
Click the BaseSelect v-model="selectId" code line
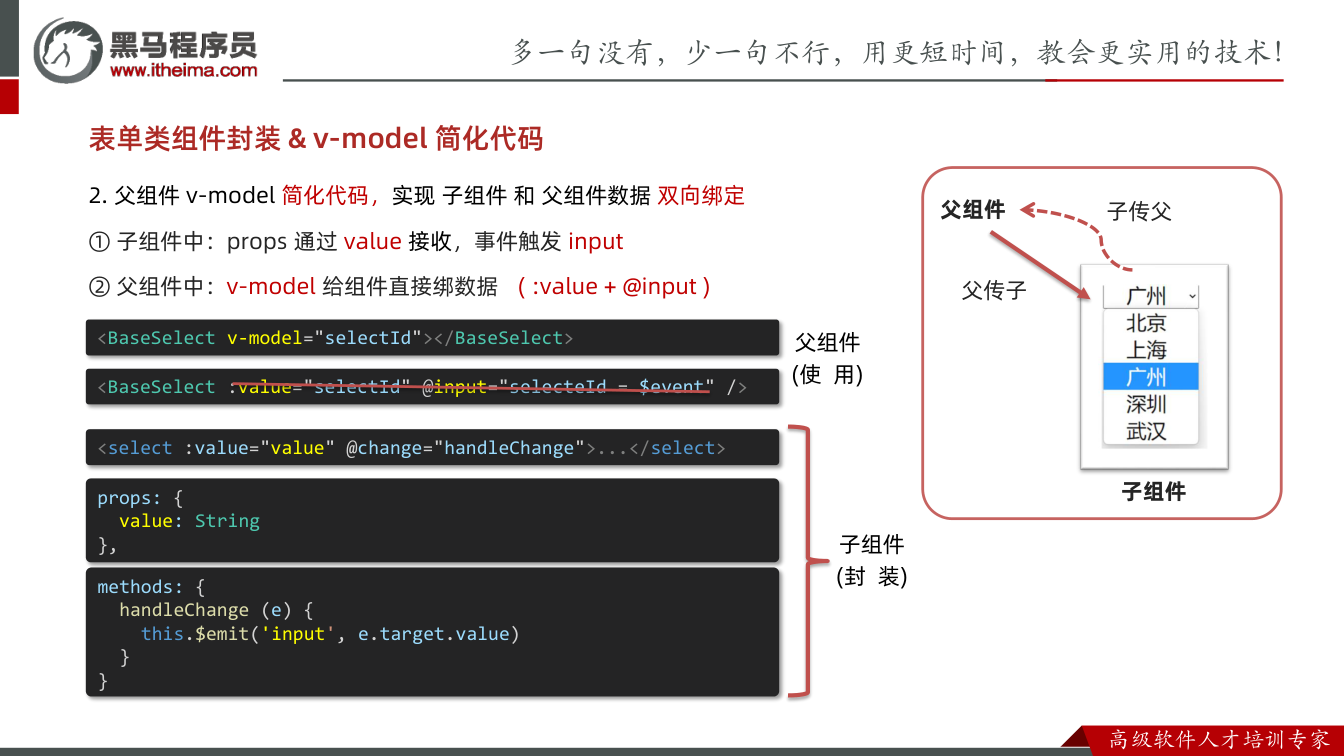point(432,338)
